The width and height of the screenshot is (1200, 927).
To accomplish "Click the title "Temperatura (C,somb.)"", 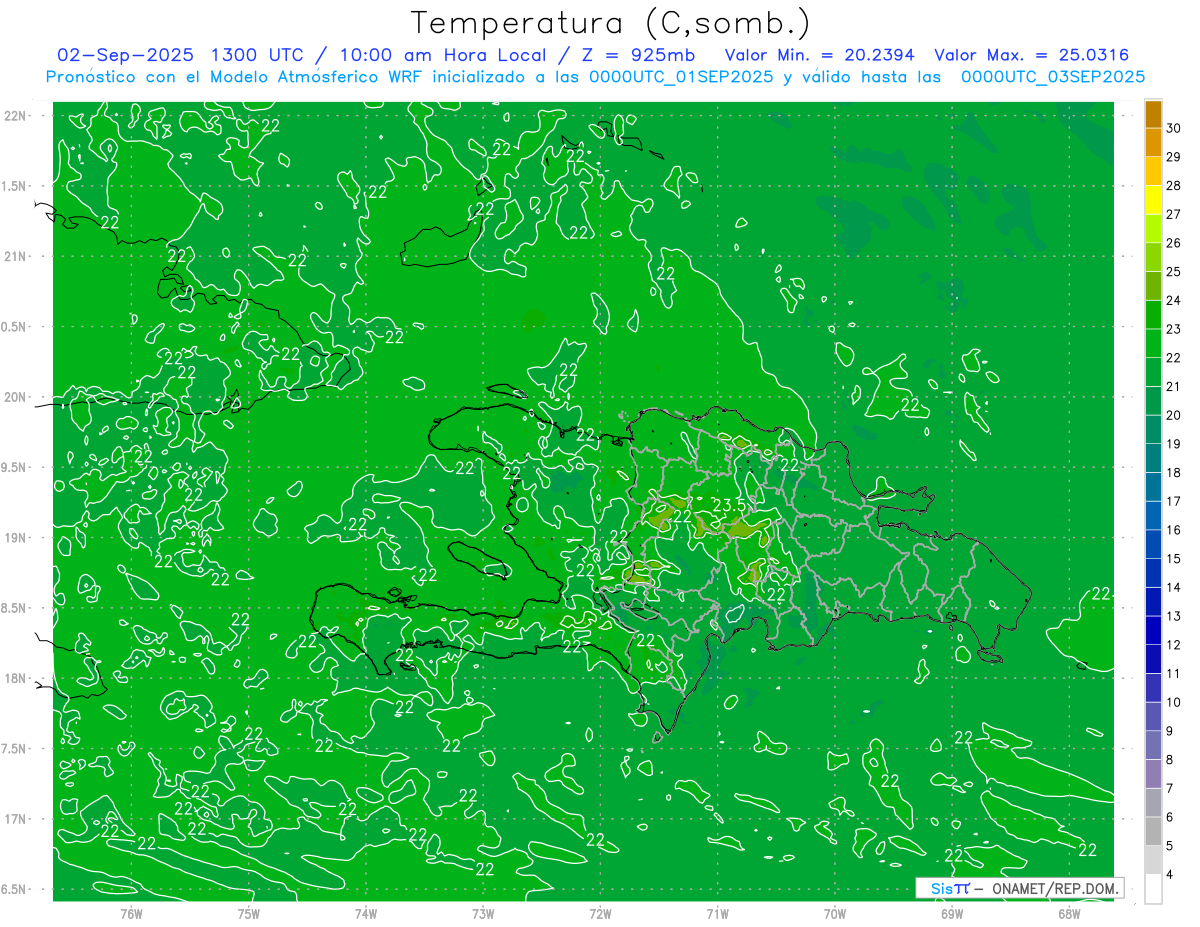I will 611,23.
